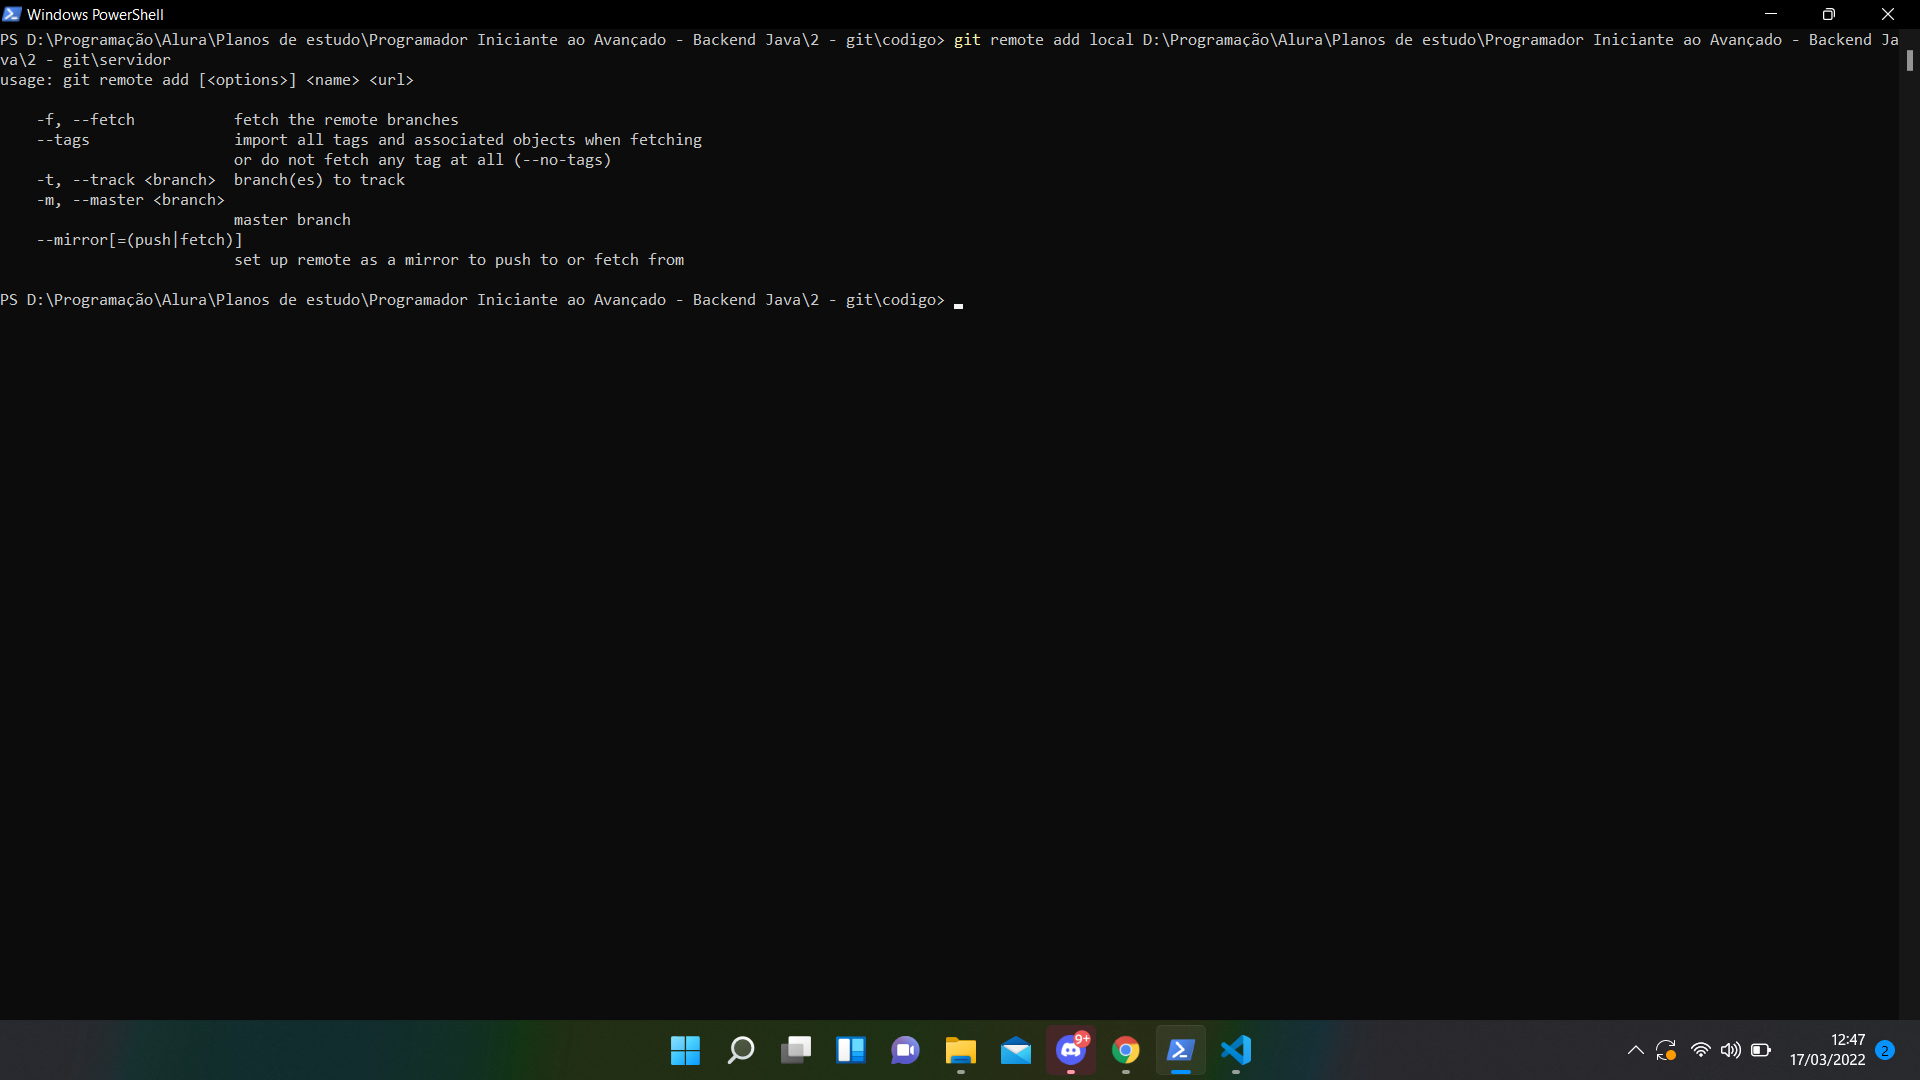Close the PowerShell window

point(1888,14)
